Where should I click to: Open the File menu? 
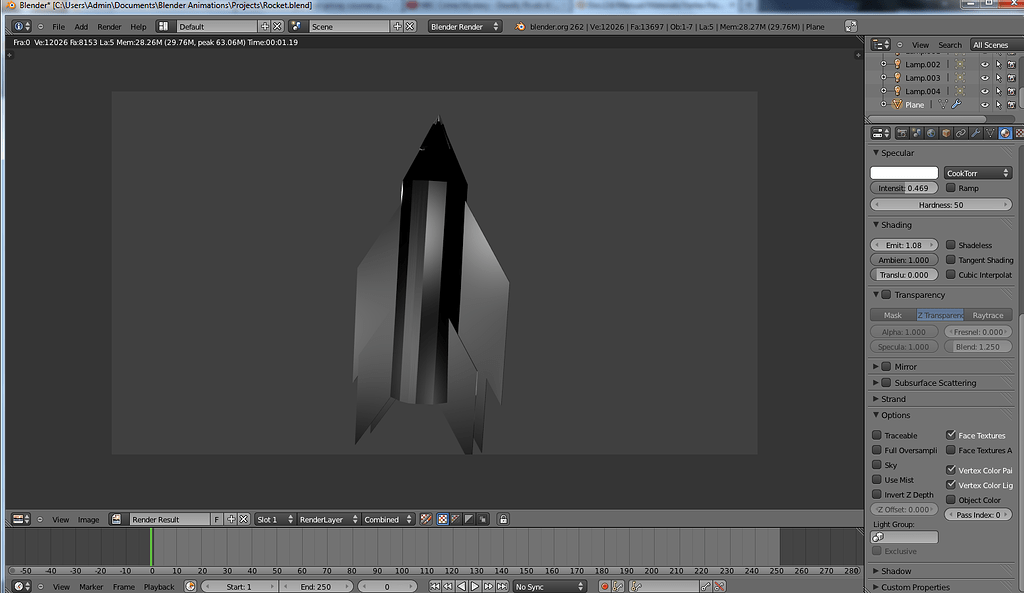coord(58,27)
